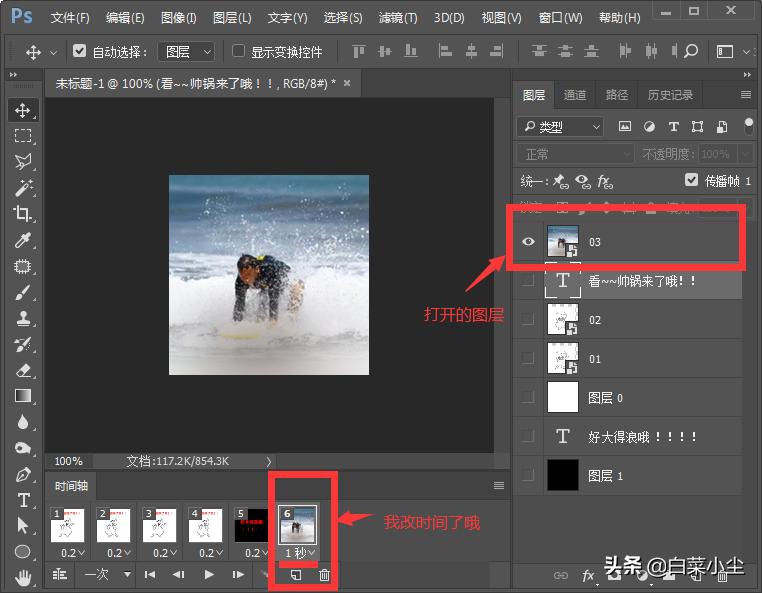Filter layers by pixel layer icon
Image resolution: width=762 pixels, height=593 pixels.
pyautogui.click(x=624, y=127)
